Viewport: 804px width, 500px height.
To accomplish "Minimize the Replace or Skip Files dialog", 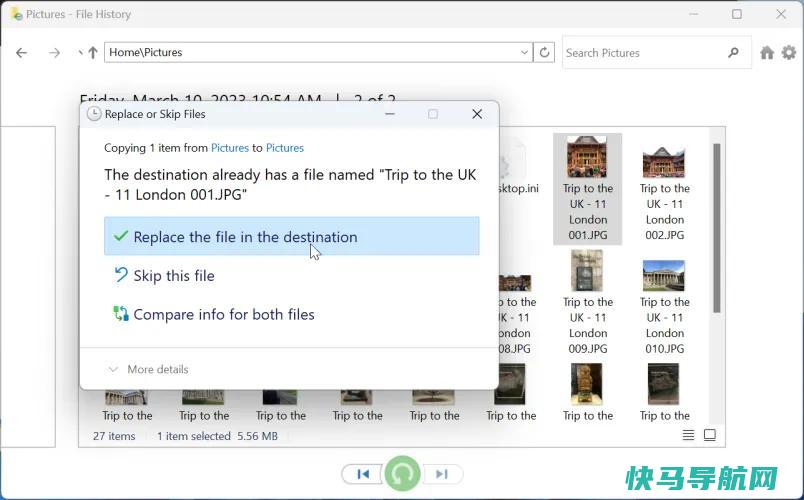I will pos(390,114).
